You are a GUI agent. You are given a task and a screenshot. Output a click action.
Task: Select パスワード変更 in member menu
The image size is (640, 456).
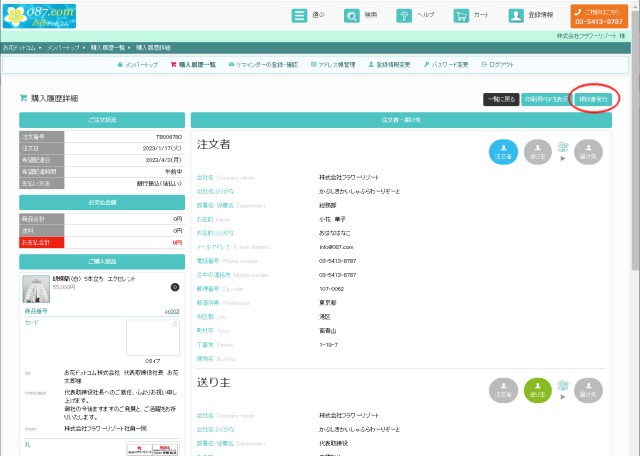[446, 64]
